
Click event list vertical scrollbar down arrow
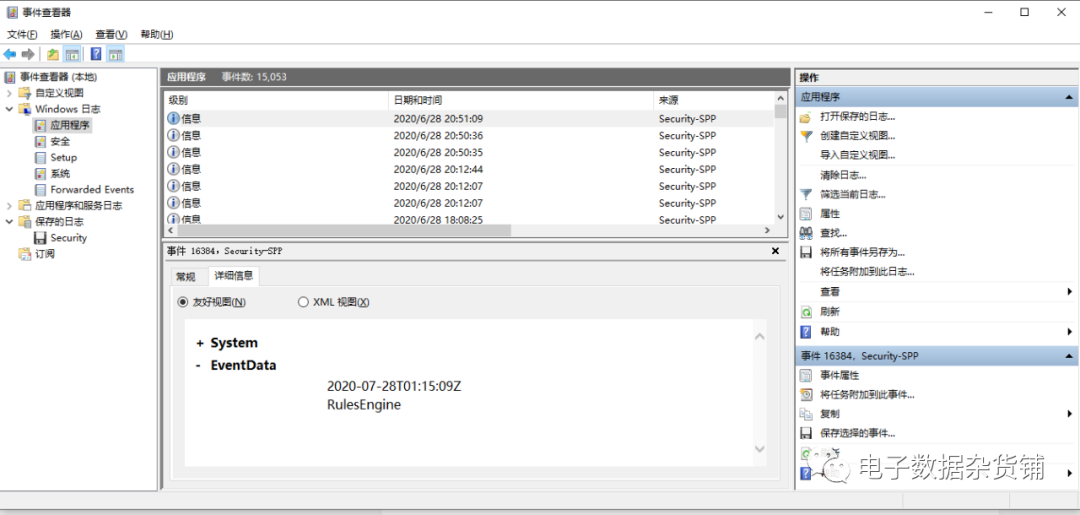tap(780, 216)
